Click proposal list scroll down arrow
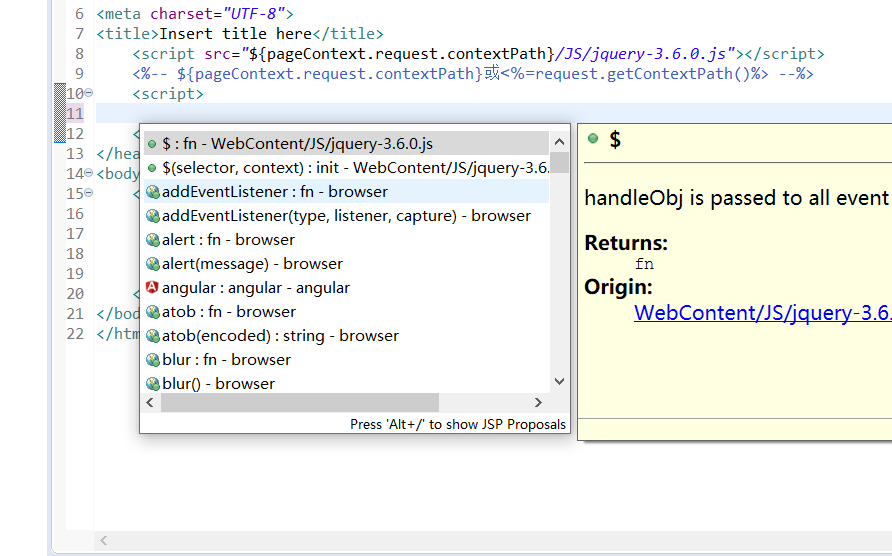The image size is (892, 556). tap(559, 381)
